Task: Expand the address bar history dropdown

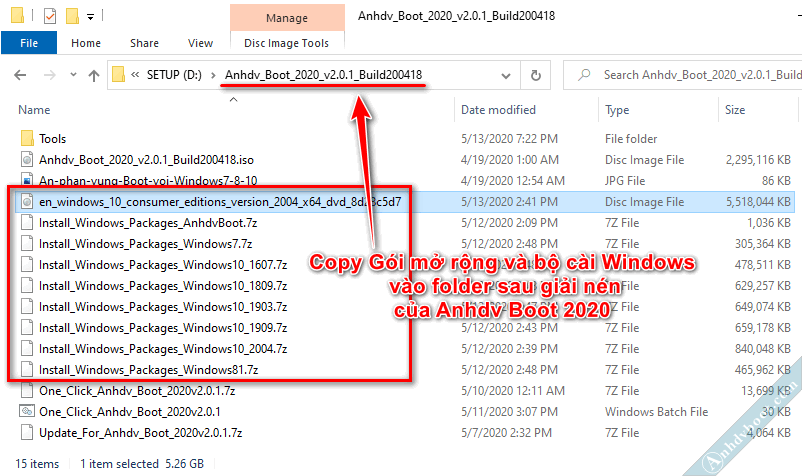Action: (506, 76)
